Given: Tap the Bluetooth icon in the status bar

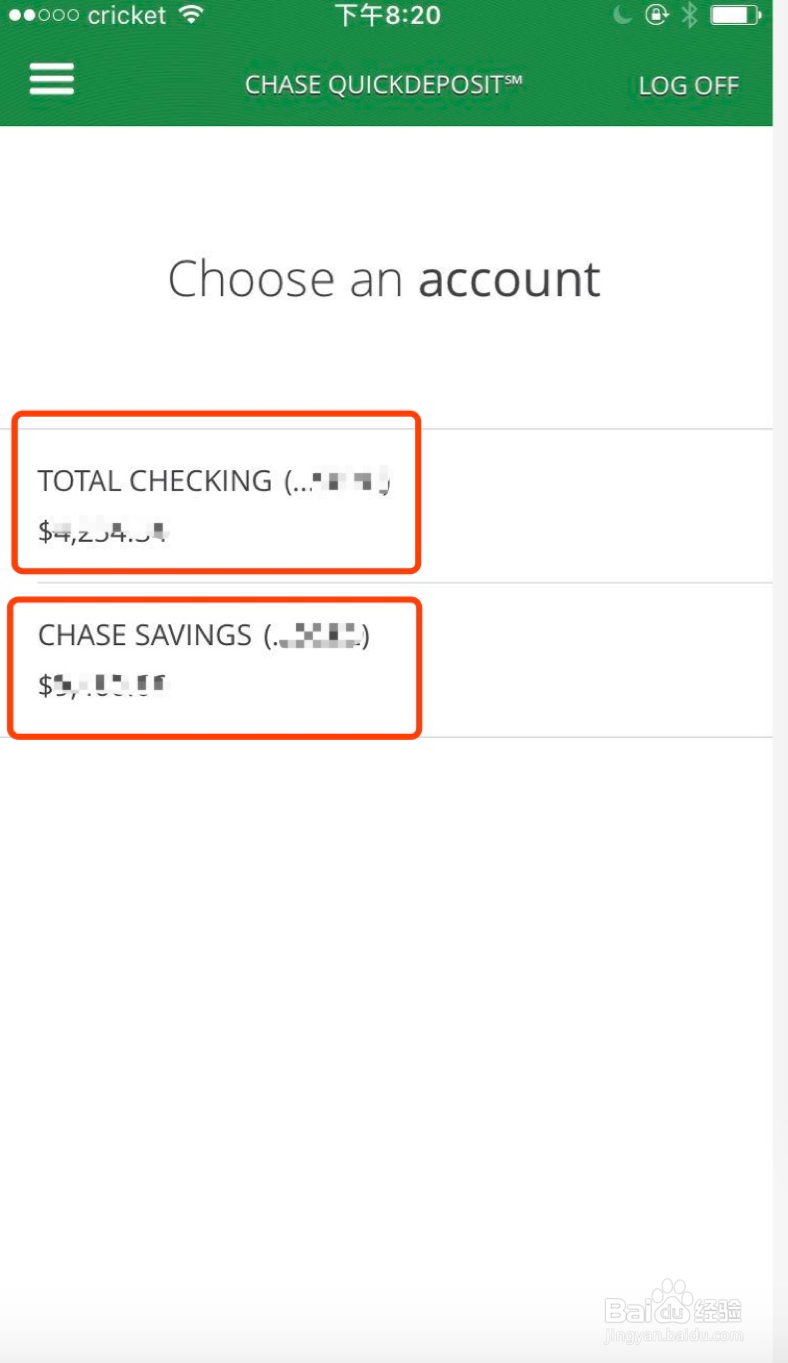Looking at the screenshot, I should tap(687, 15).
